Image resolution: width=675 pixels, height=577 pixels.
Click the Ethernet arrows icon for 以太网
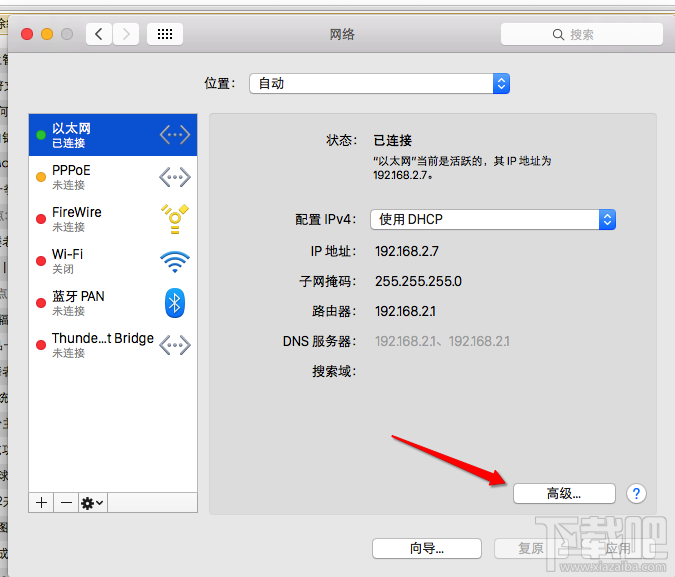(175, 135)
